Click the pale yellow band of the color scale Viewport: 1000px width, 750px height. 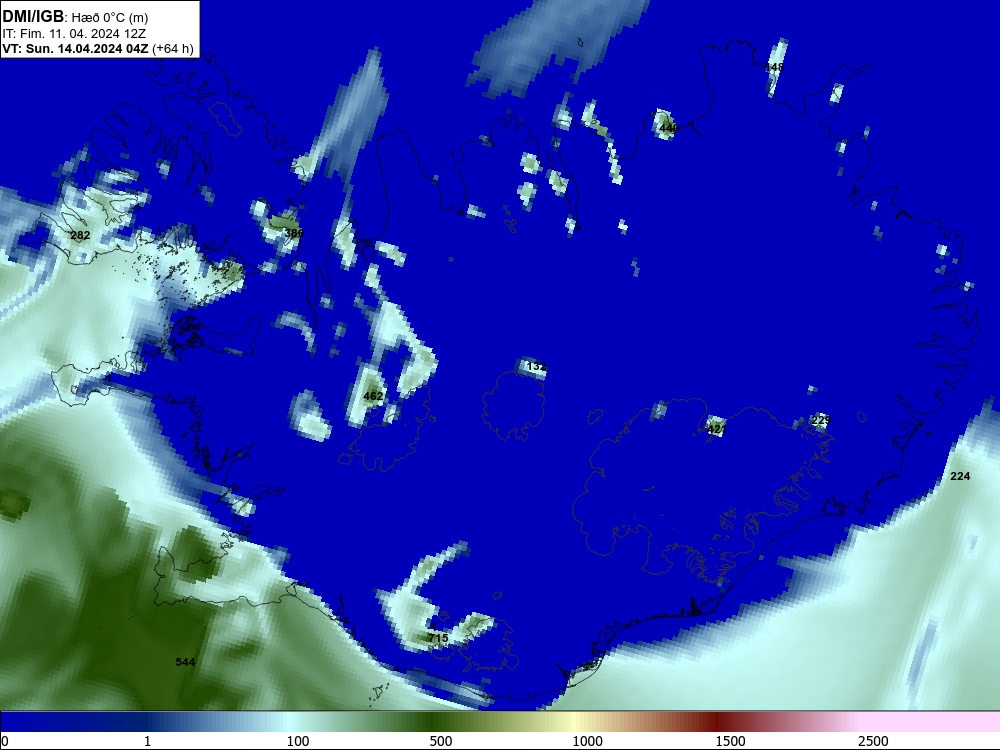[574, 722]
